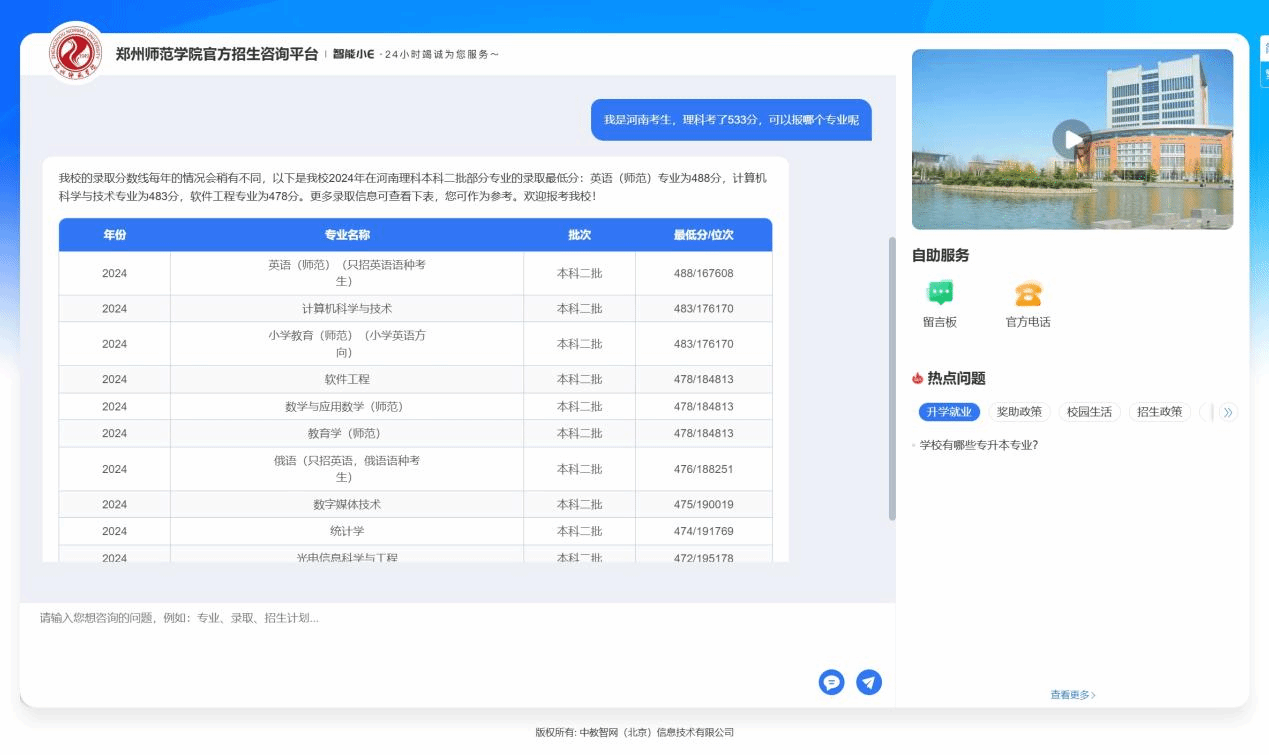
Task: Expand more hot-topic categories with double chevron
Action: 1228,412
